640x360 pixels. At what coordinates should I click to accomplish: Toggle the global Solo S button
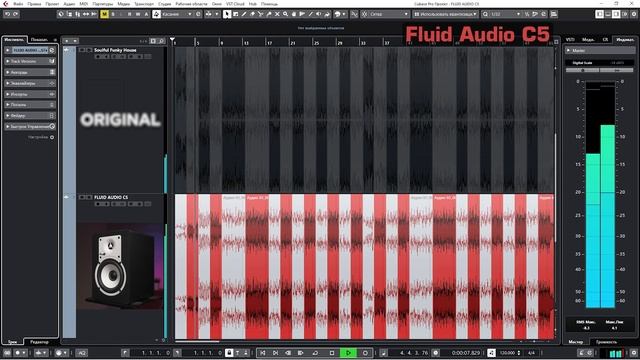click(113, 14)
